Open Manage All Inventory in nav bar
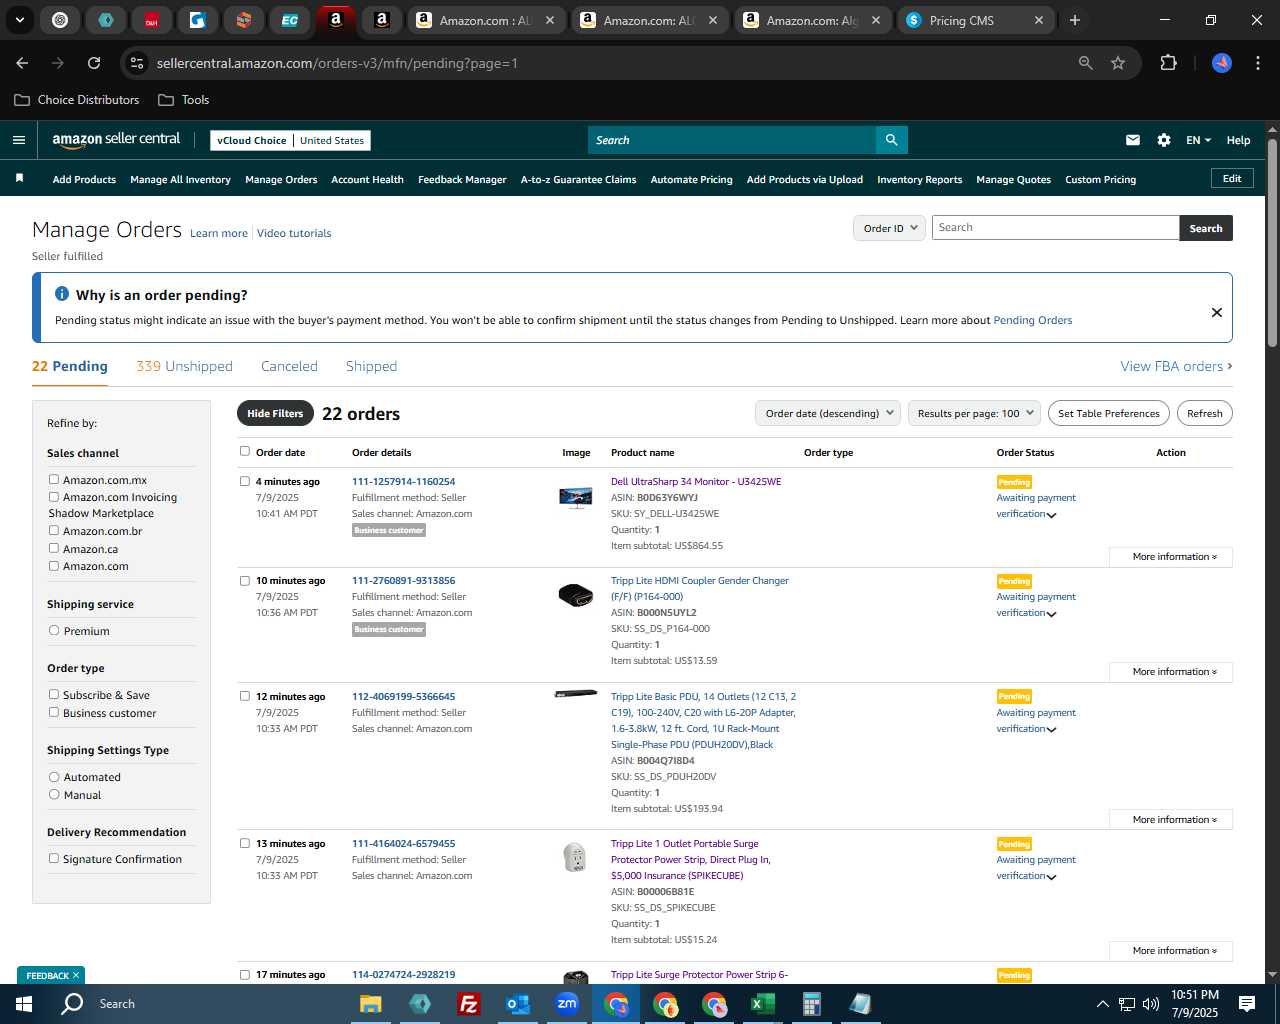This screenshot has height=1024, width=1280. 180,180
